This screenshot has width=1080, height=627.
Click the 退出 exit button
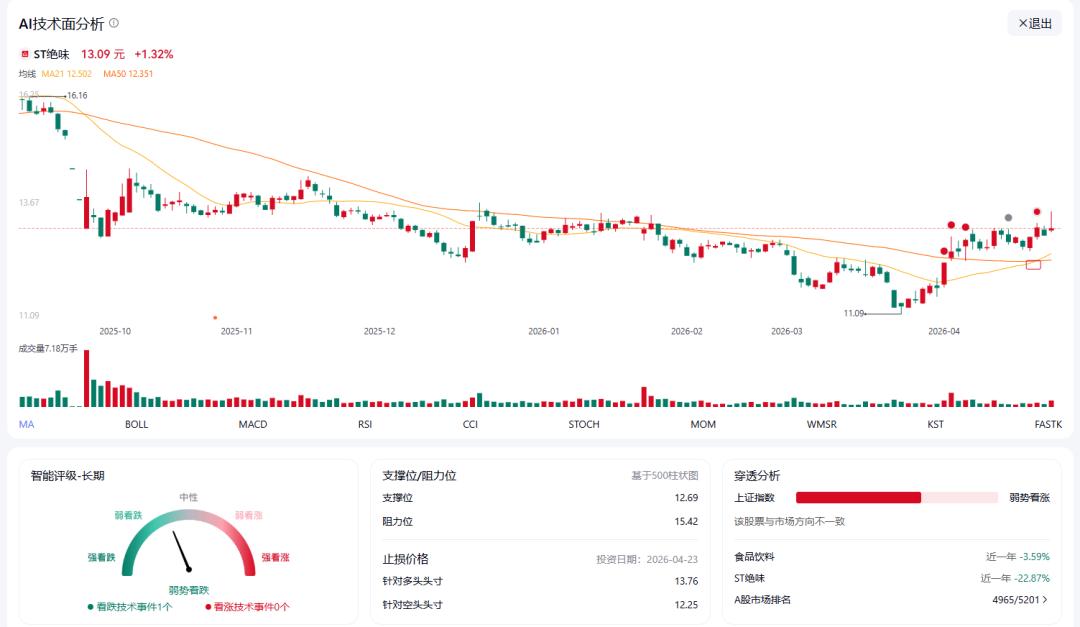tap(1035, 23)
